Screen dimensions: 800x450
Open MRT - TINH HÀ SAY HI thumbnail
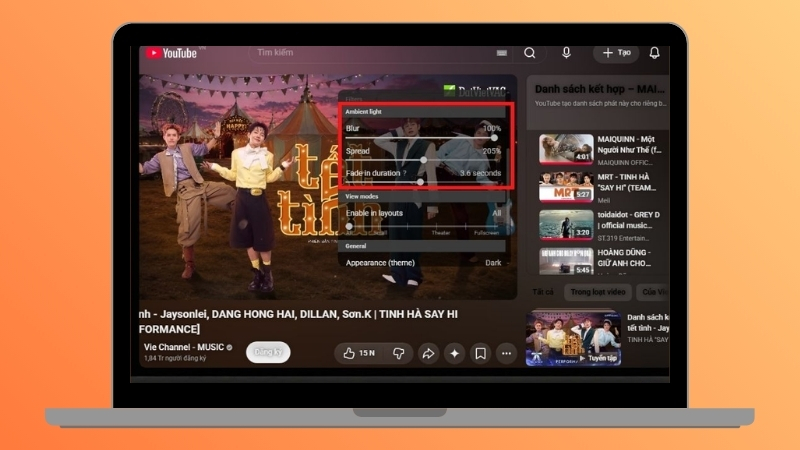(x=566, y=187)
